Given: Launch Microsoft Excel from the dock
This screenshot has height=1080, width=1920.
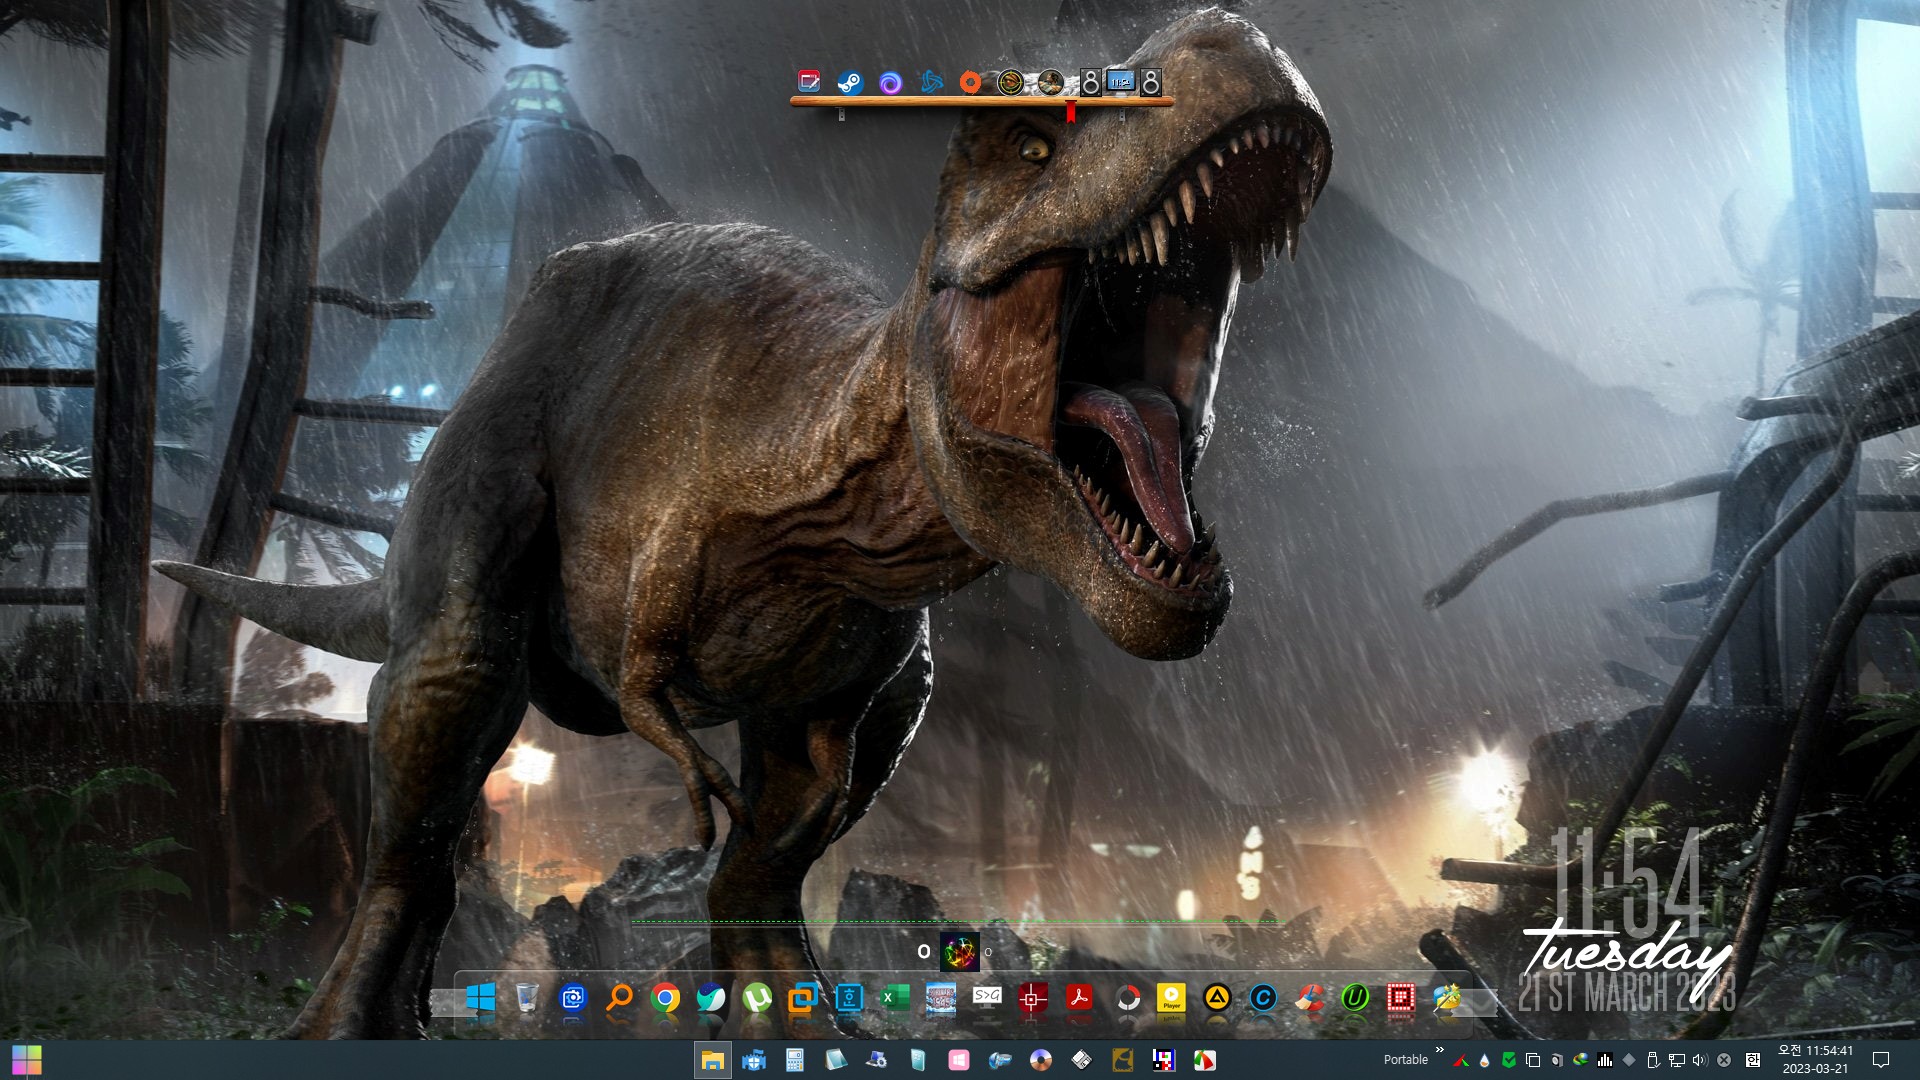Looking at the screenshot, I should click(x=895, y=997).
